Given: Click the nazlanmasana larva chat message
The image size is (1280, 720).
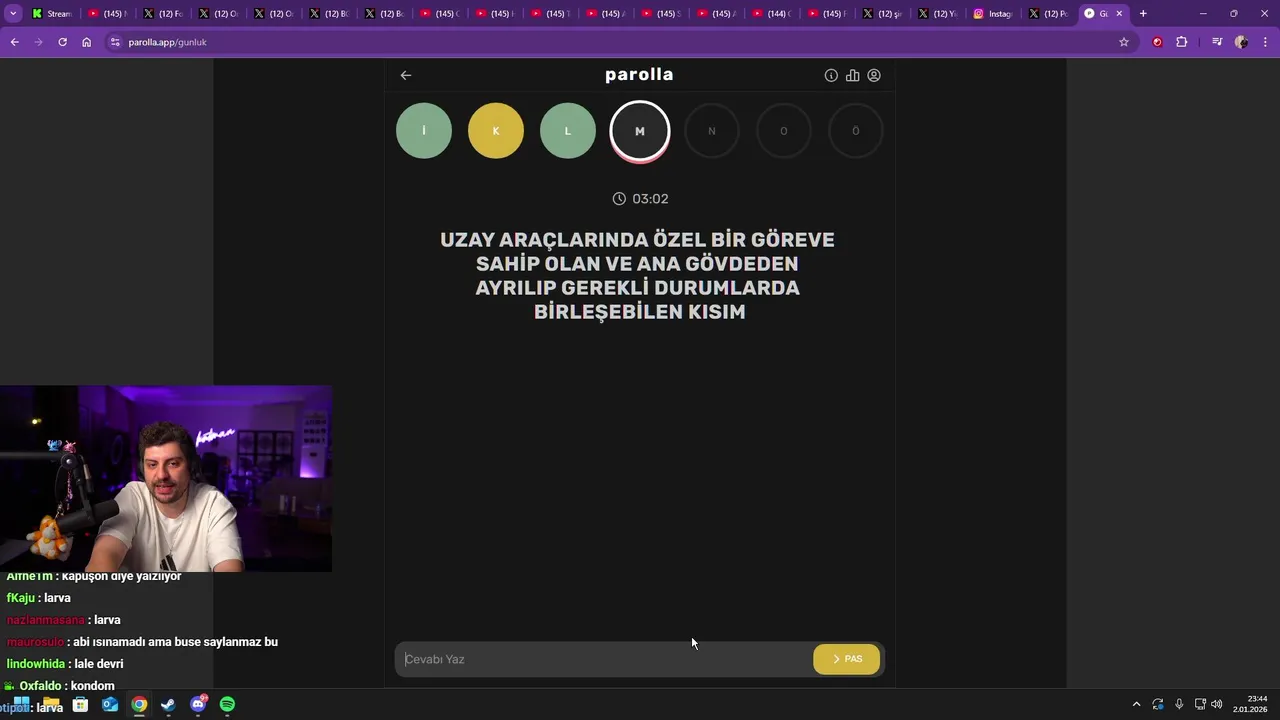Looking at the screenshot, I should click(x=64, y=620).
